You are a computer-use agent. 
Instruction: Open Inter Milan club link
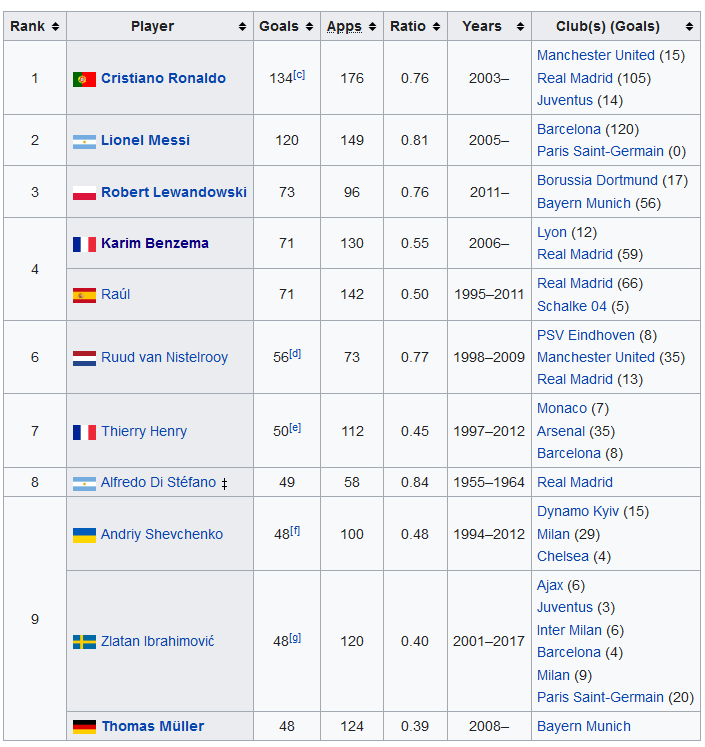[x=569, y=630]
